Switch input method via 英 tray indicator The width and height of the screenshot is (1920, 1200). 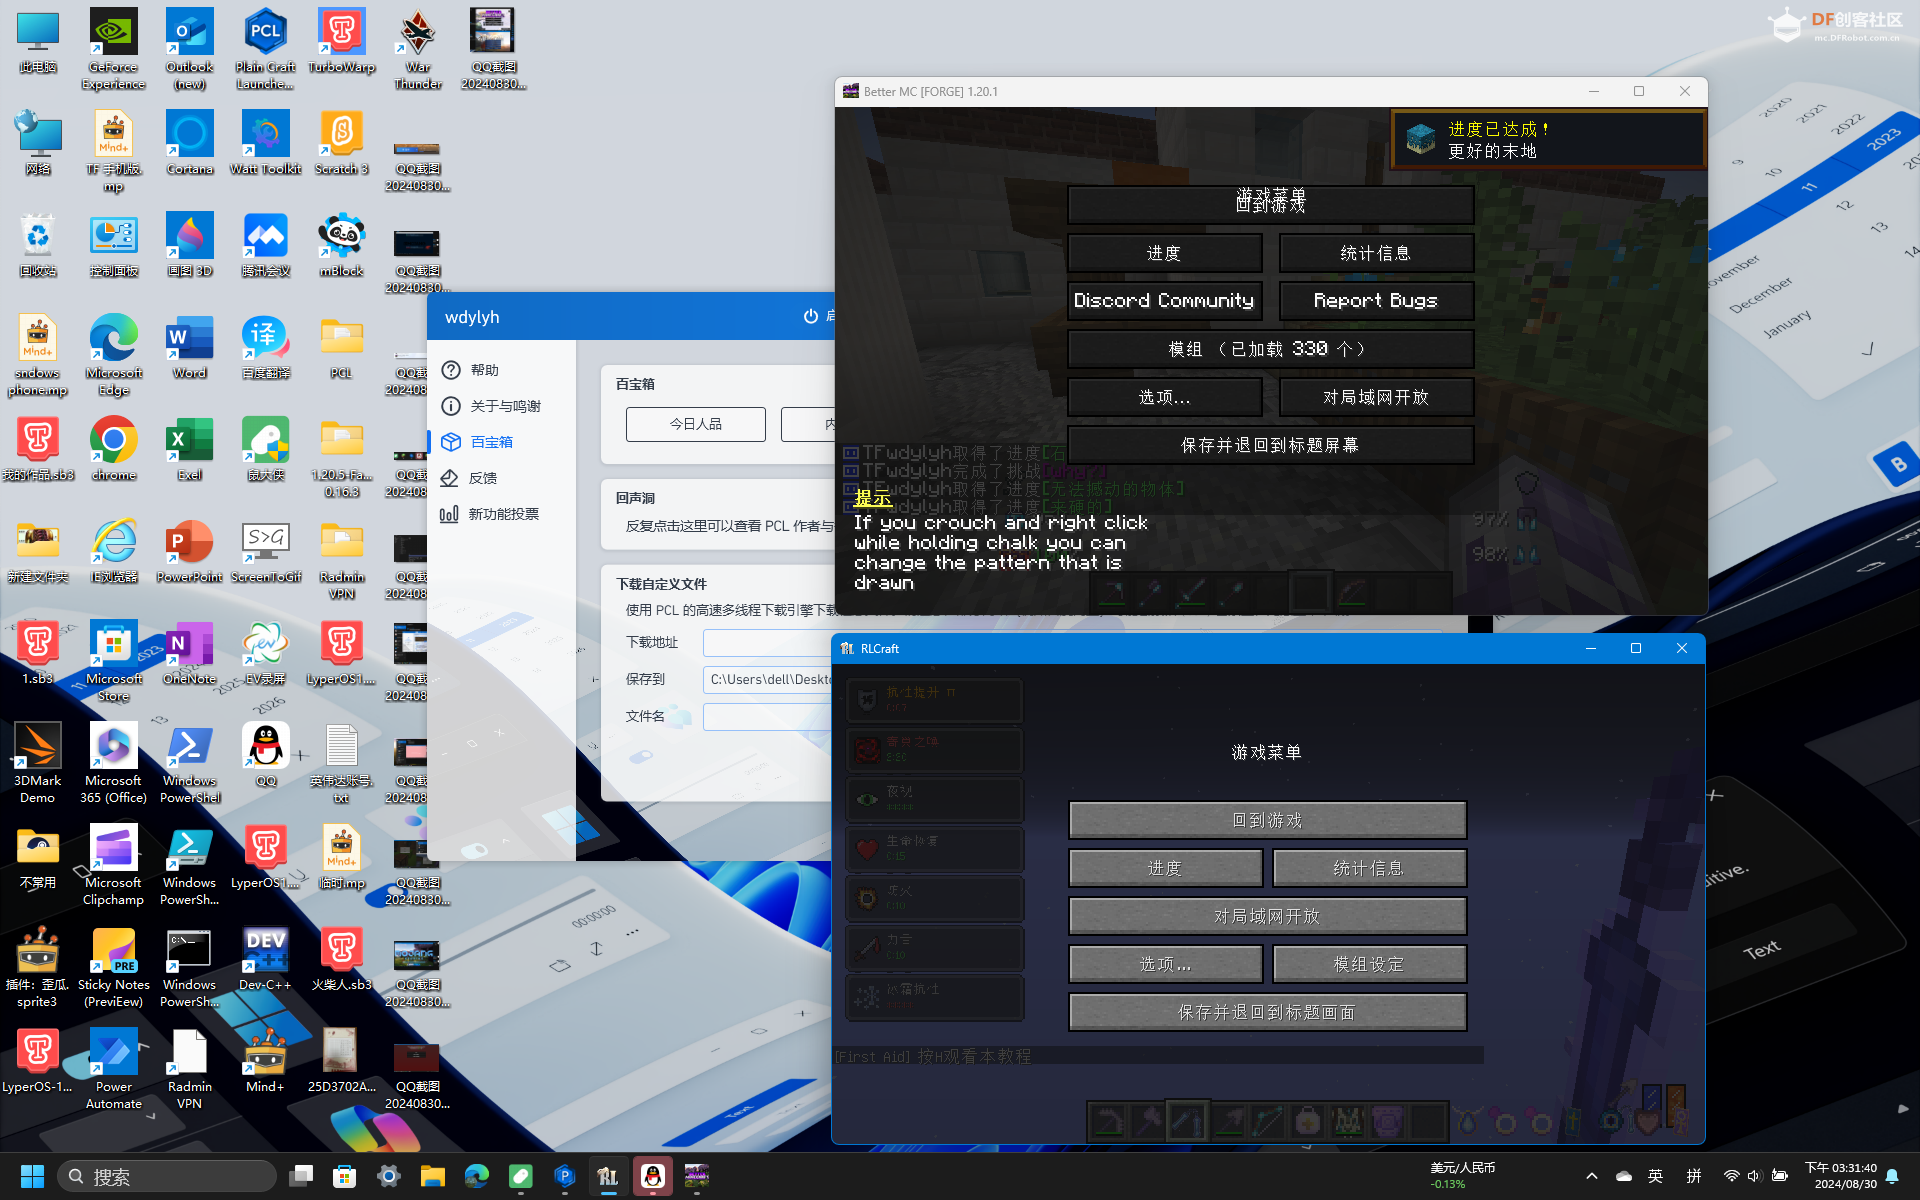pos(1656,1176)
